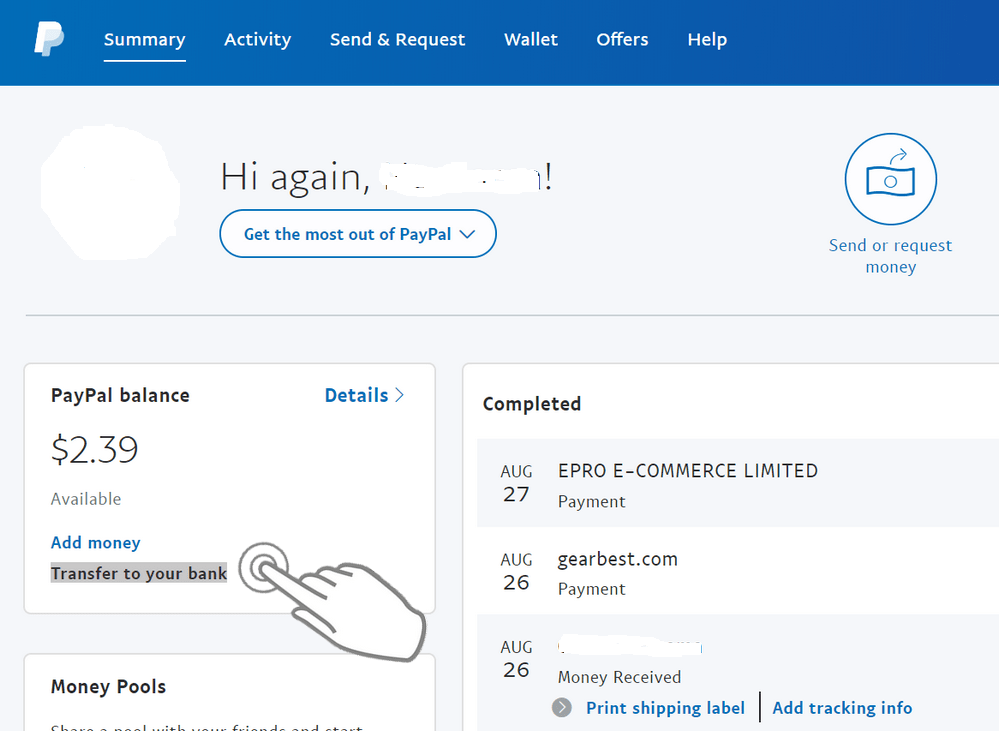Click the Completed section heading

(x=532, y=403)
